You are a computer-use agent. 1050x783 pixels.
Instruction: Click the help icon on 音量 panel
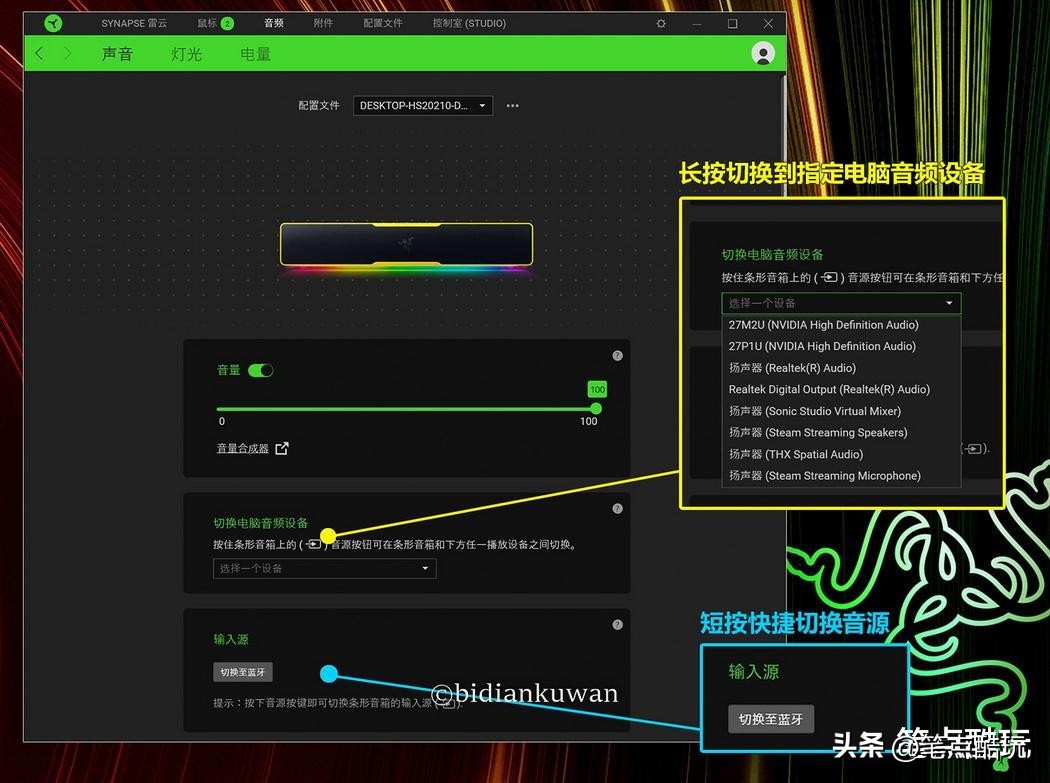(x=617, y=355)
